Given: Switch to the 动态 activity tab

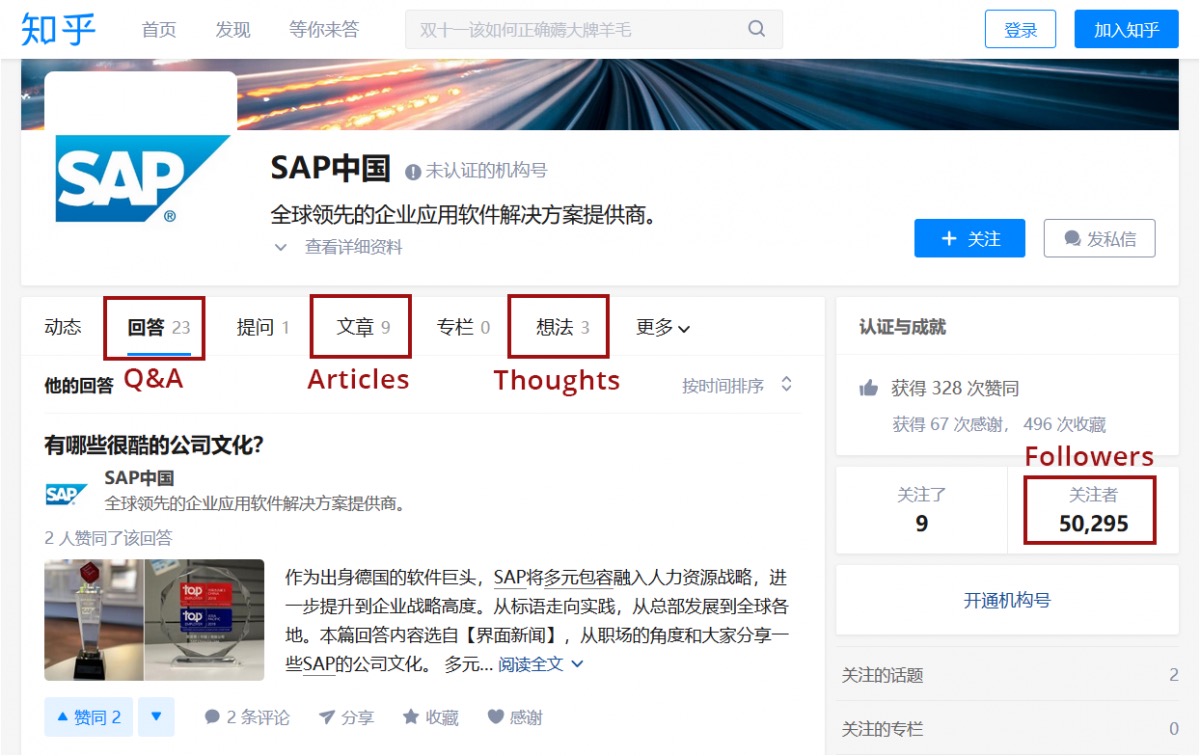Looking at the screenshot, I should point(63,327).
